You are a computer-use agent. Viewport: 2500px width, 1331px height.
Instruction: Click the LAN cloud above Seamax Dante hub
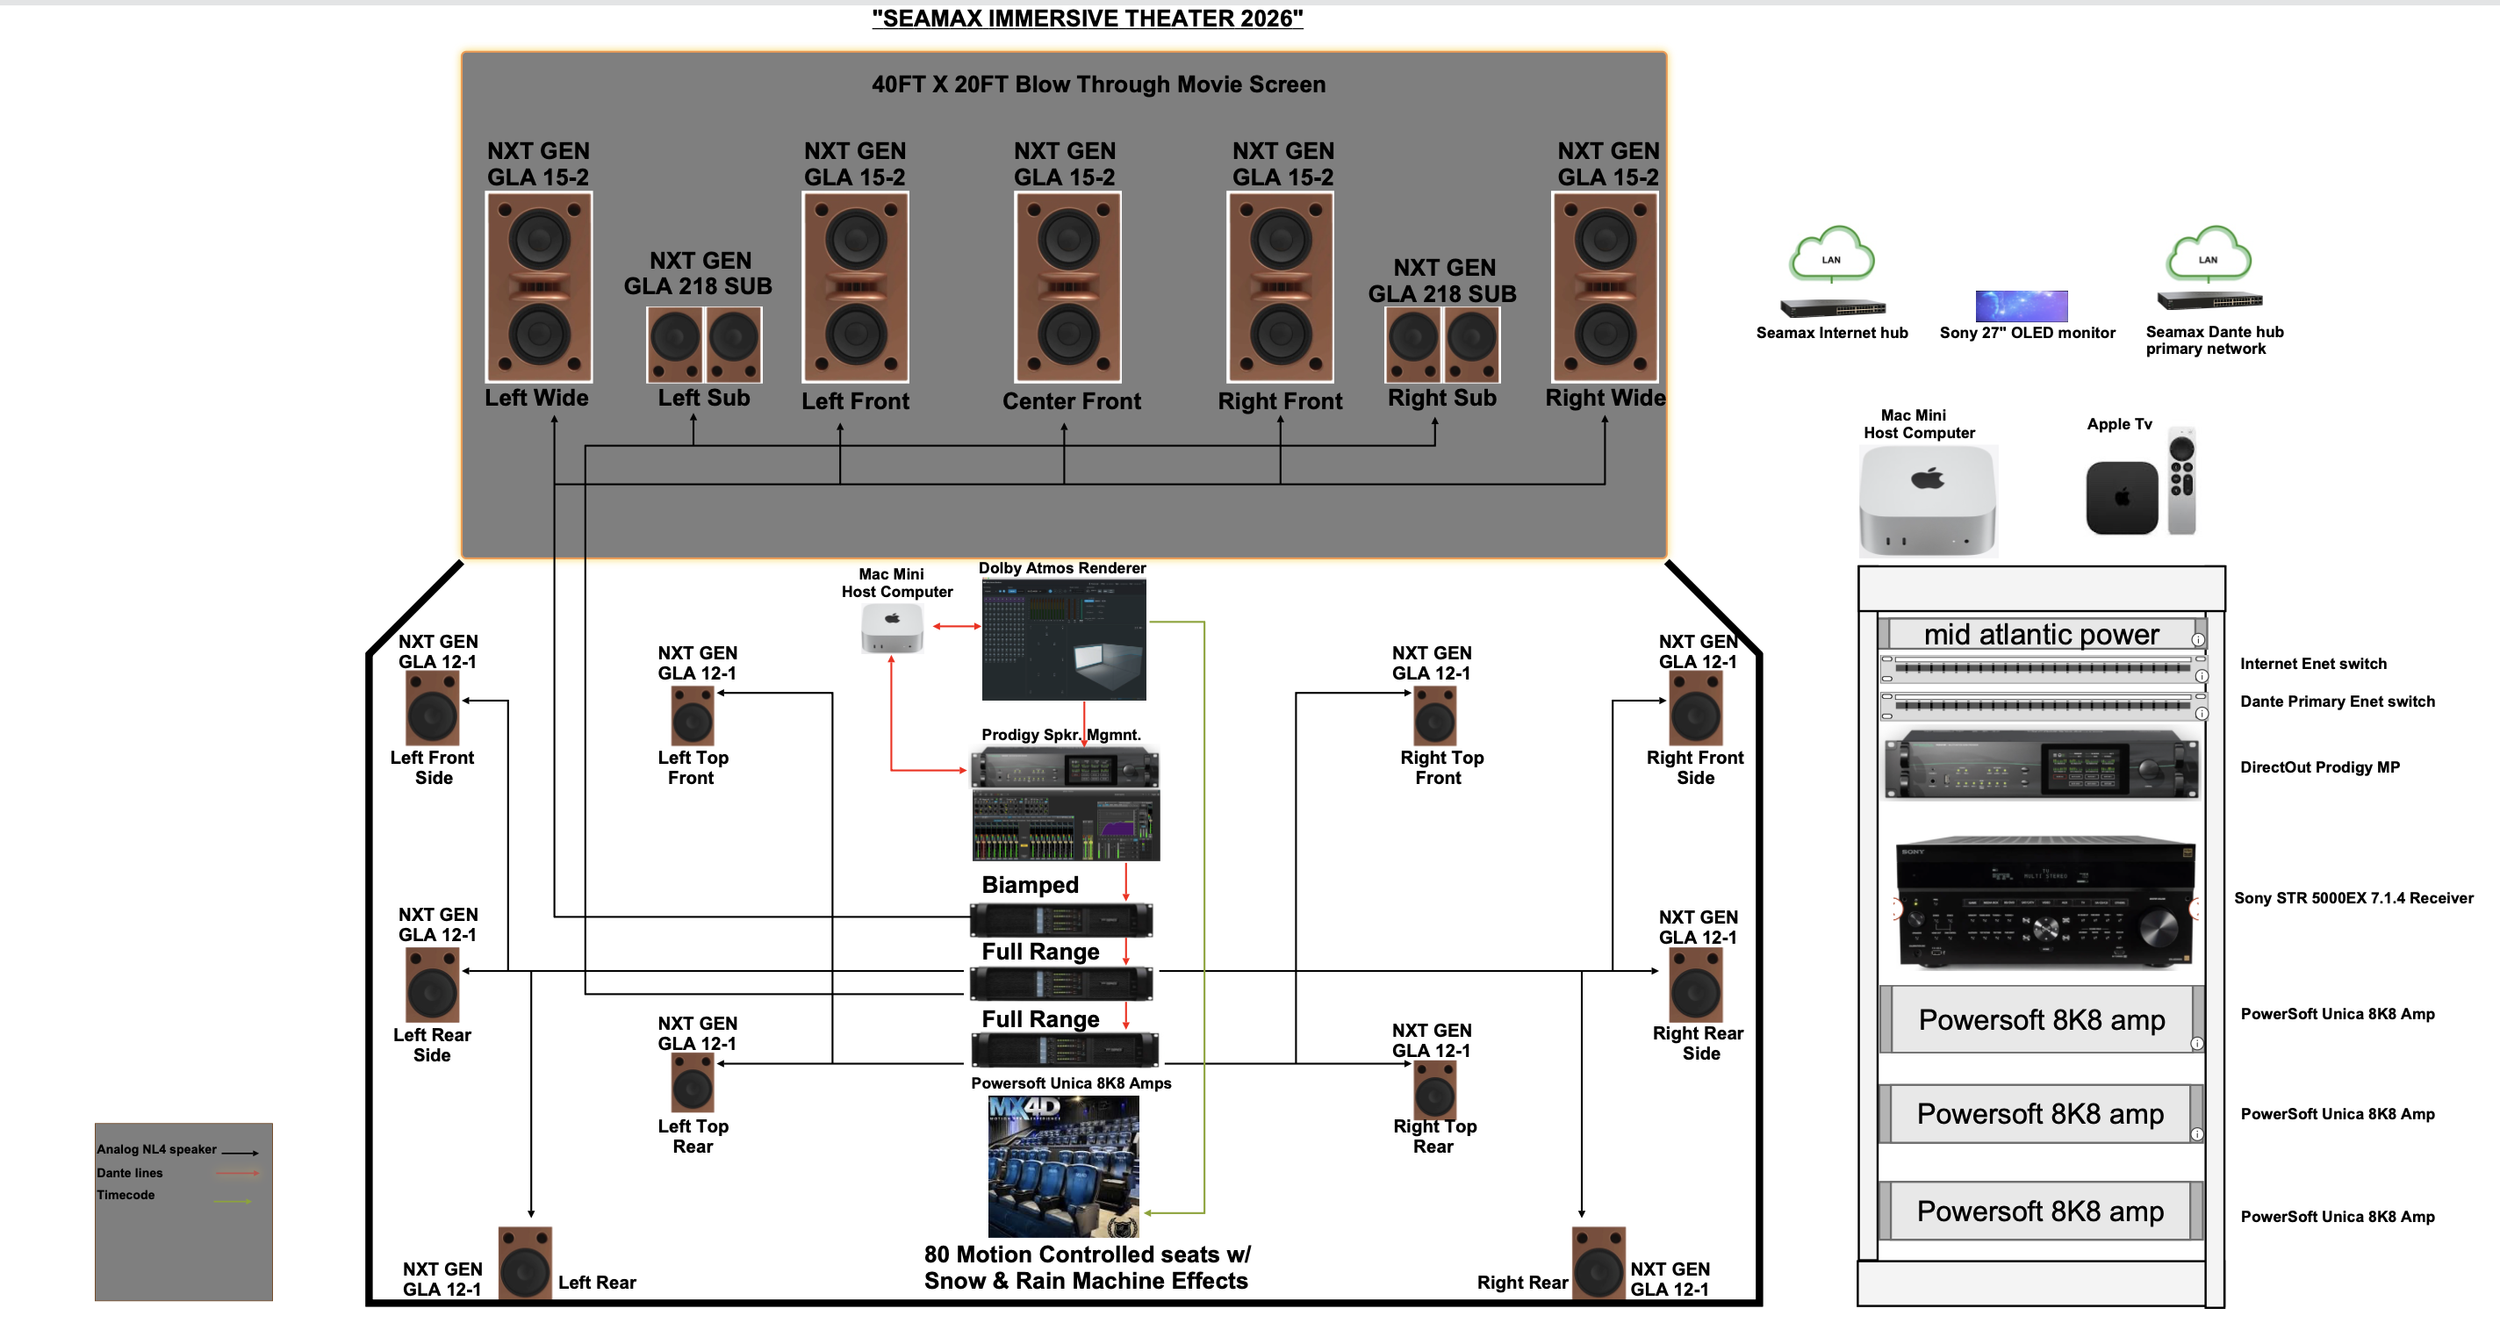[x=2209, y=254]
